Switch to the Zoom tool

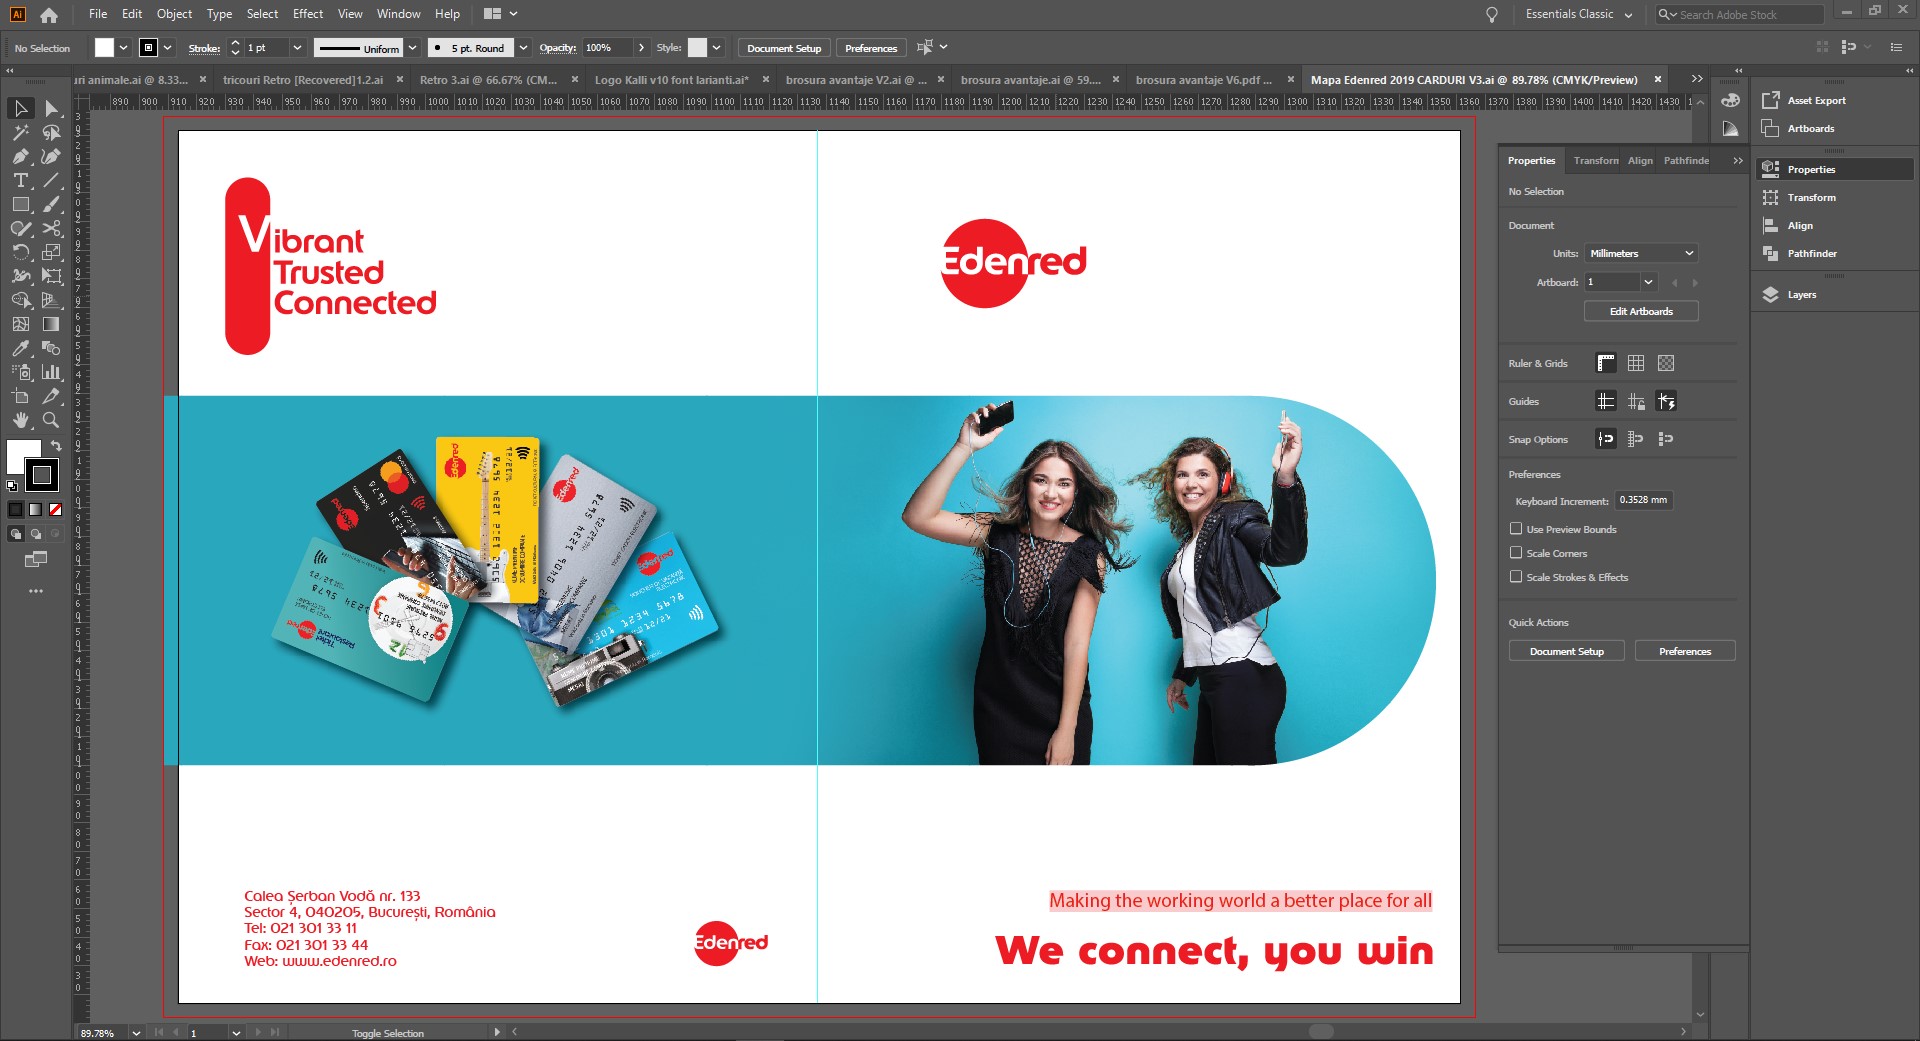point(52,420)
